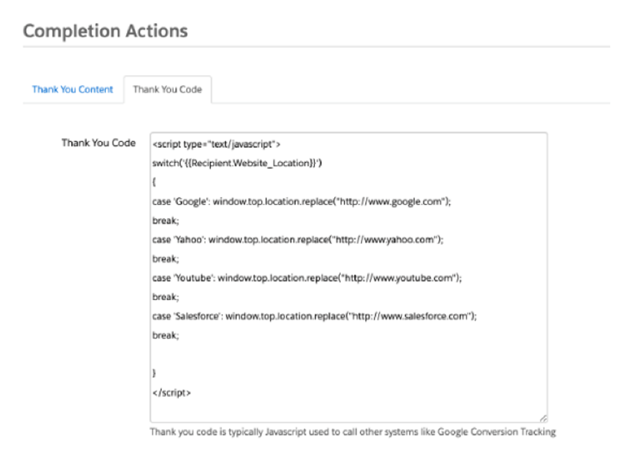
Task: Switch to the Thank You Content tab
Action: pos(72,89)
